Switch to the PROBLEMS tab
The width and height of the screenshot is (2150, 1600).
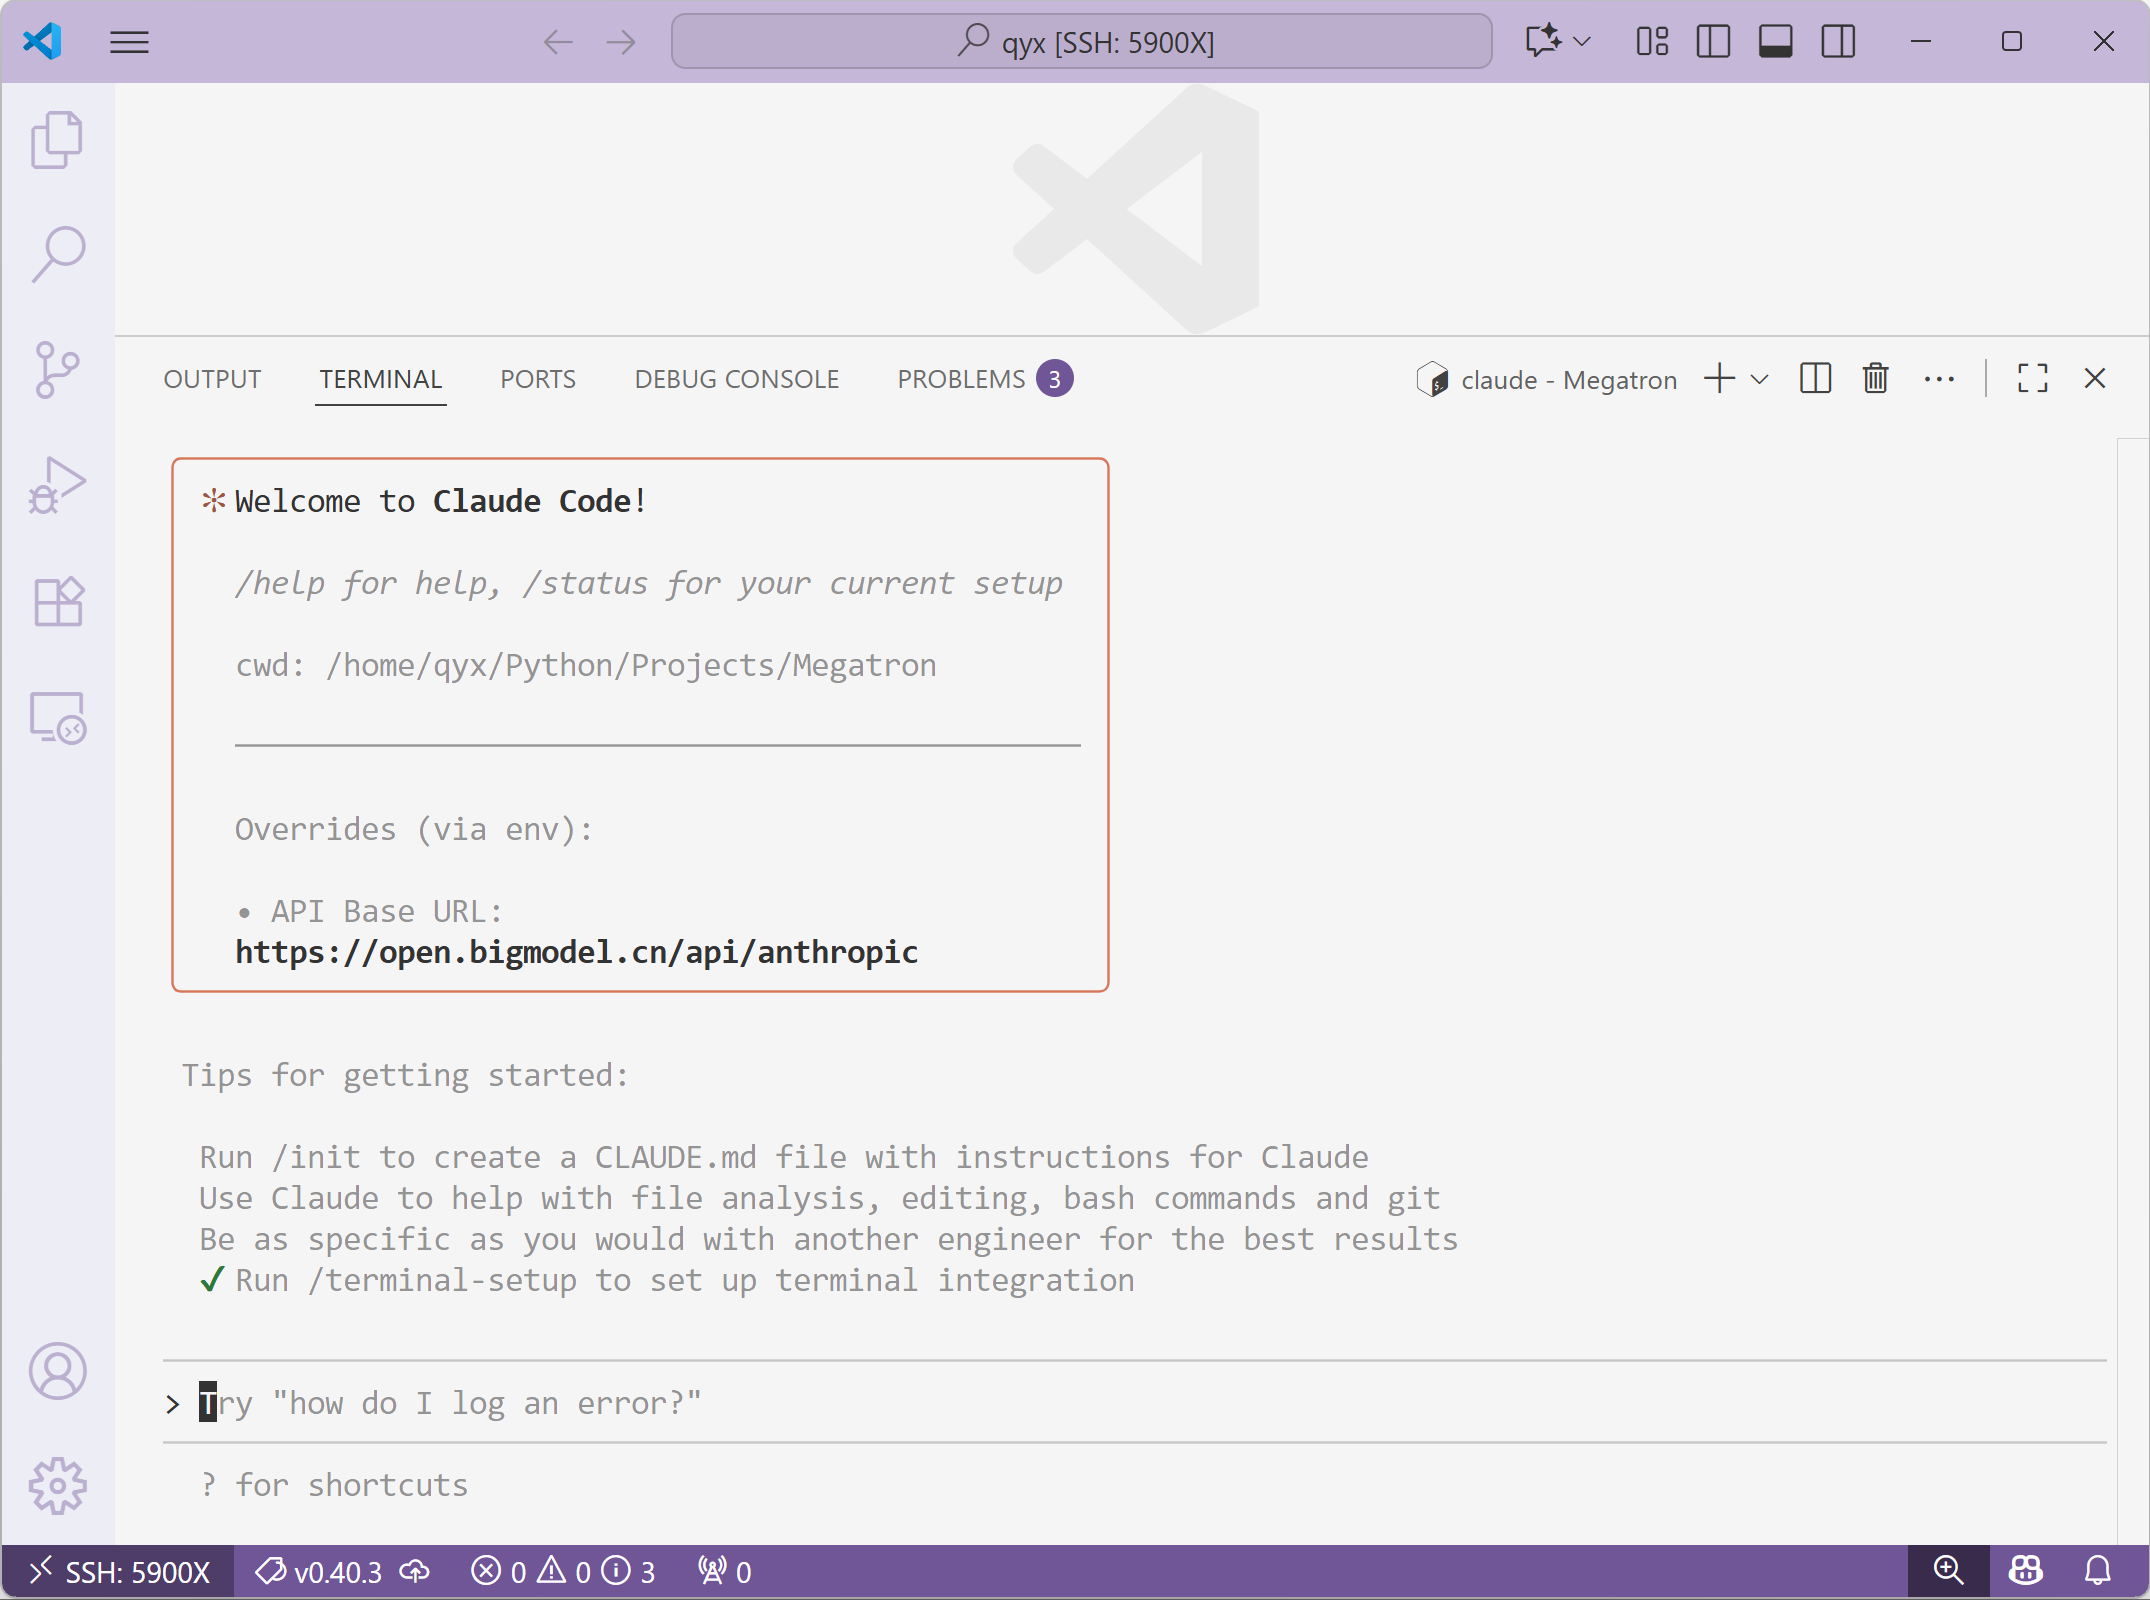984,379
